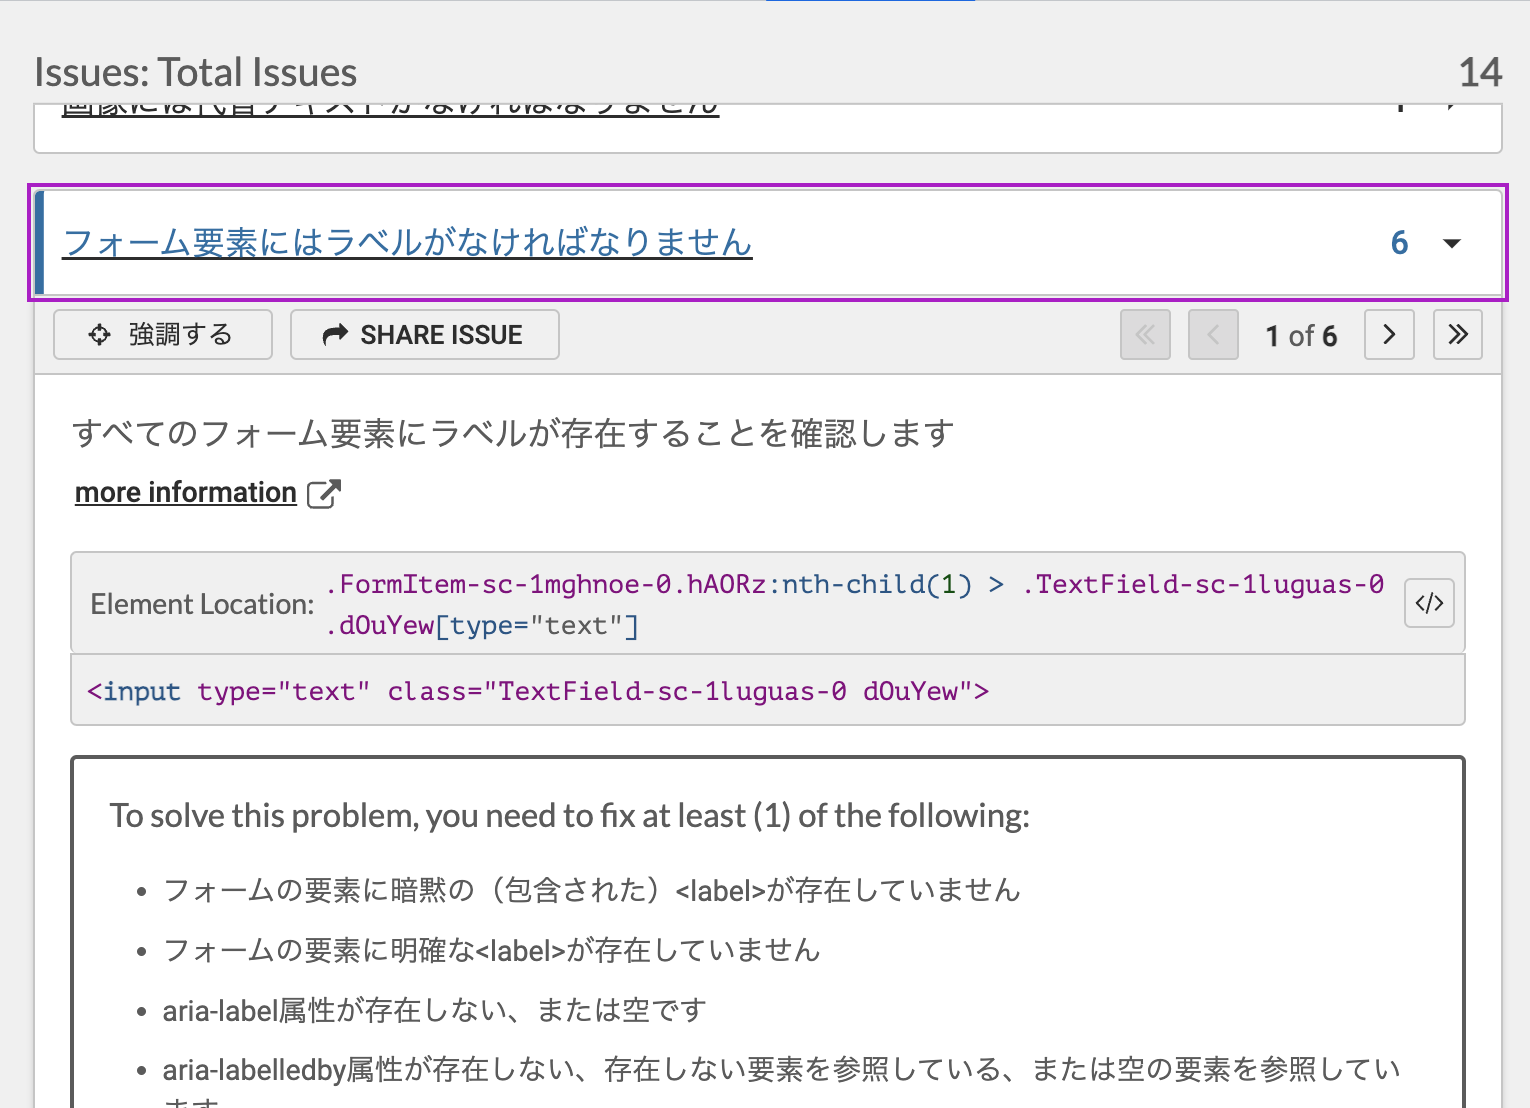1530x1108 pixels.
Task: Click the Element Location CSS selector text
Action: pos(855,604)
